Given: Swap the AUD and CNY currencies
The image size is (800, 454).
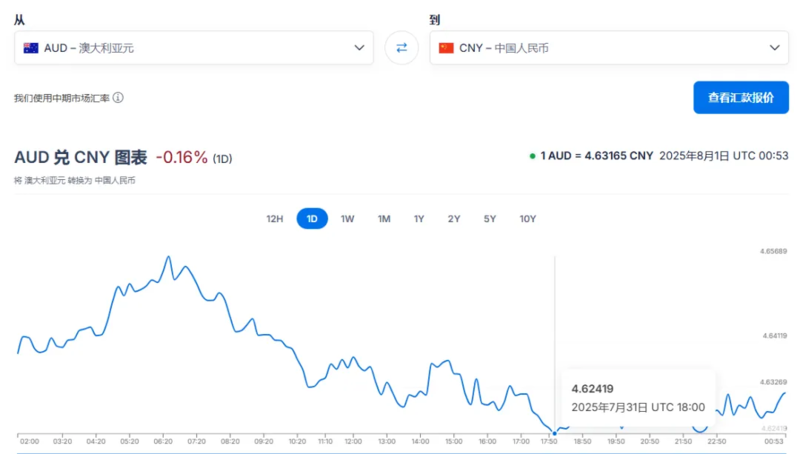Looking at the screenshot, I should pyautogui.click(x=402, y=47).
